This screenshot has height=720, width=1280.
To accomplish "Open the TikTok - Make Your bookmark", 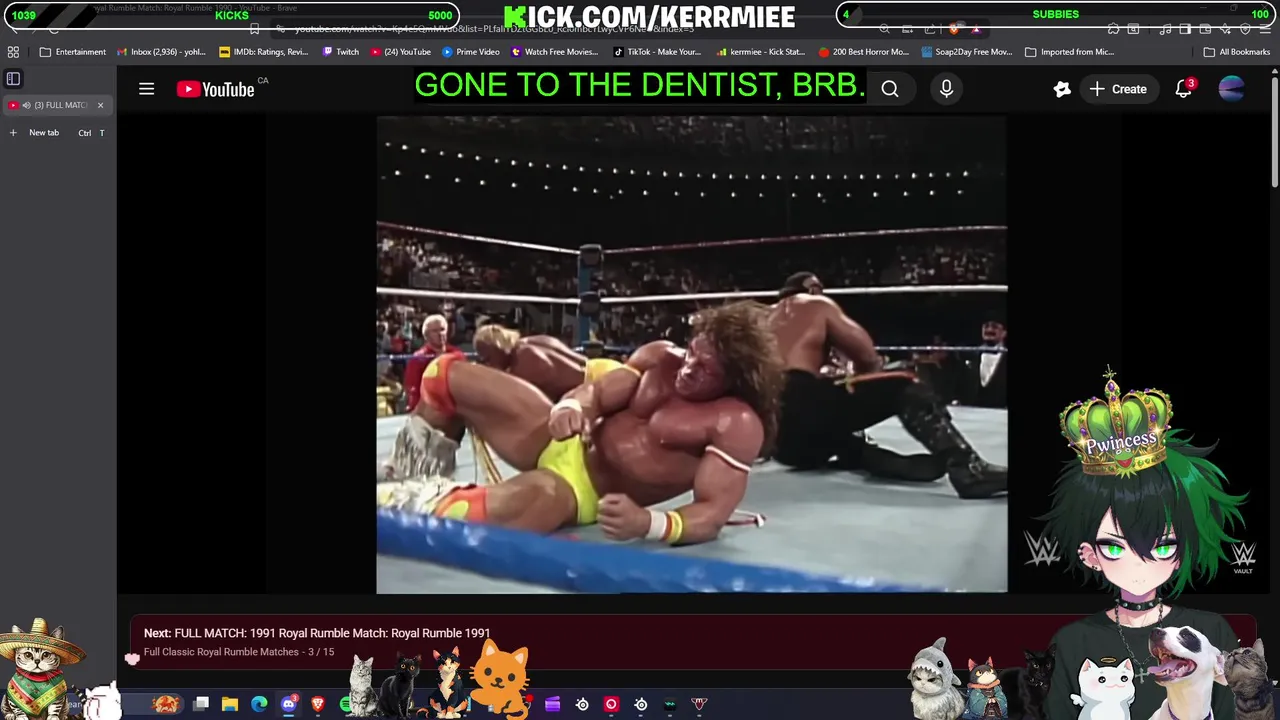I will click(x=657, y=52).
